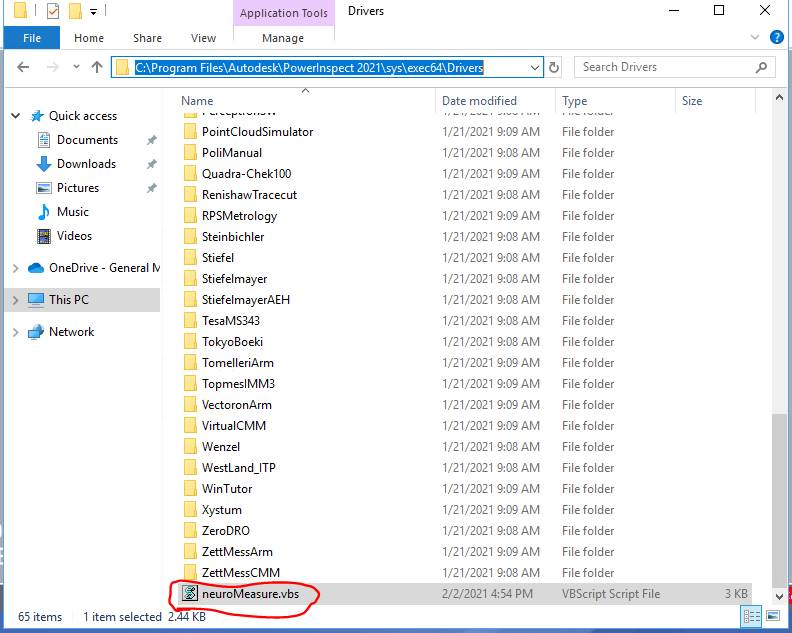Open the Home ribbon tab
The image size is (792, 633).
pos(89,38)
